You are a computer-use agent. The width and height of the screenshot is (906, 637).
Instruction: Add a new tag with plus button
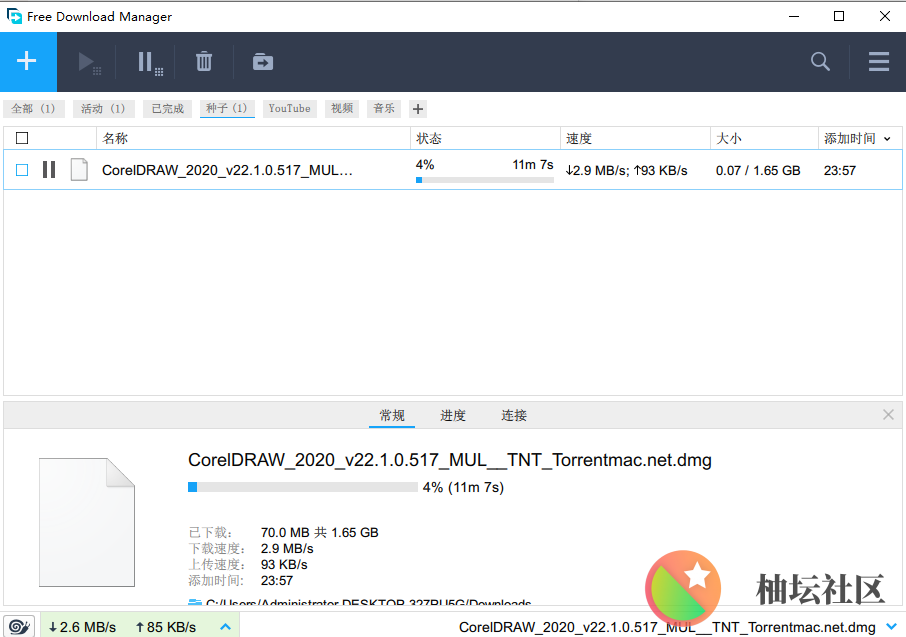click(418, 109)
